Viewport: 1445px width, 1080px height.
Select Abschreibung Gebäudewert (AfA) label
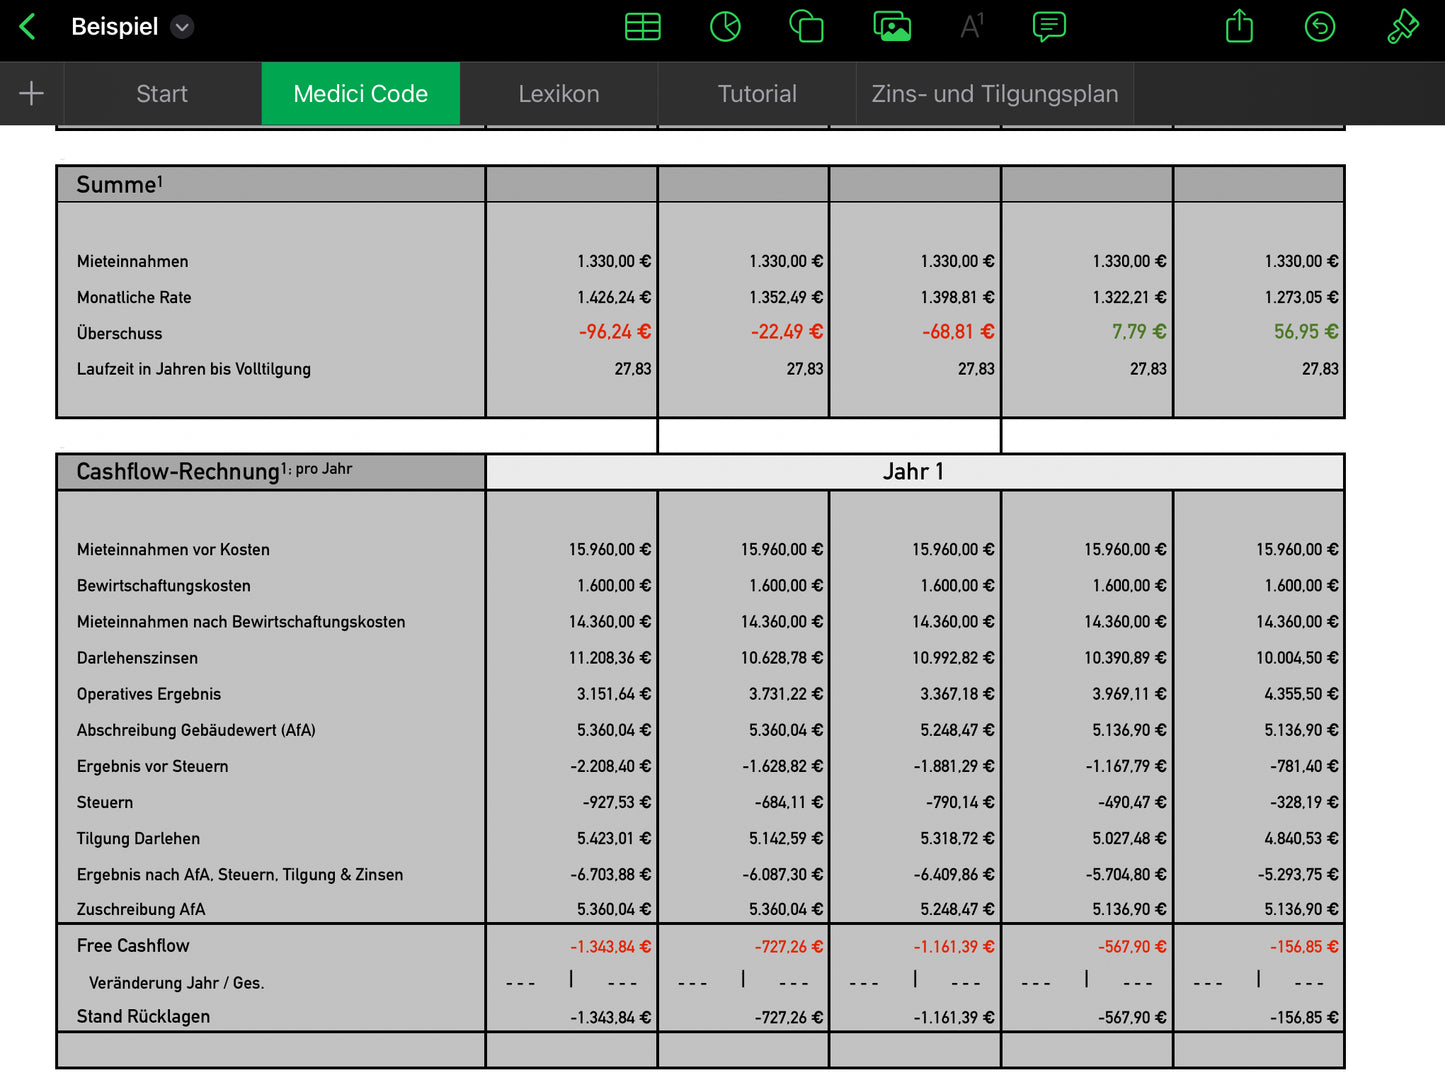pos(196,731)
